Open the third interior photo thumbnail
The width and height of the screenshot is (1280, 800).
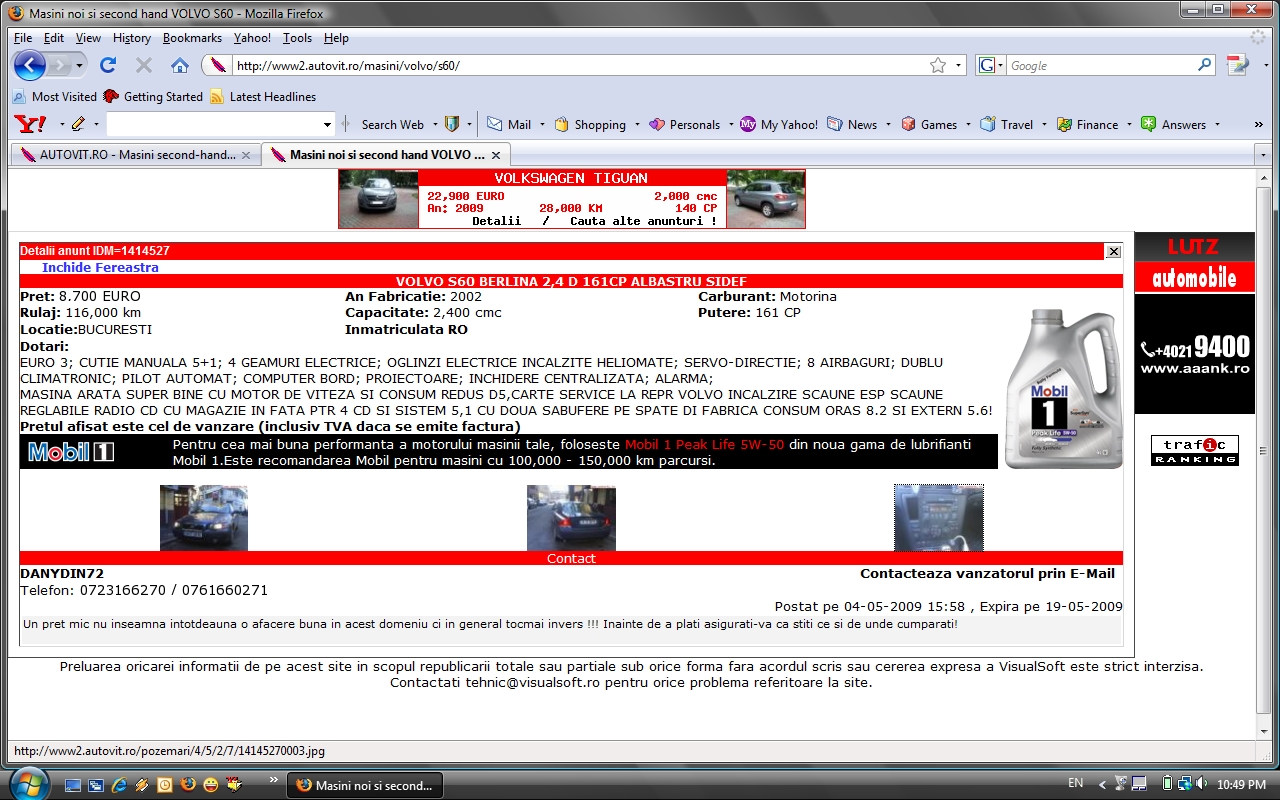938,518
